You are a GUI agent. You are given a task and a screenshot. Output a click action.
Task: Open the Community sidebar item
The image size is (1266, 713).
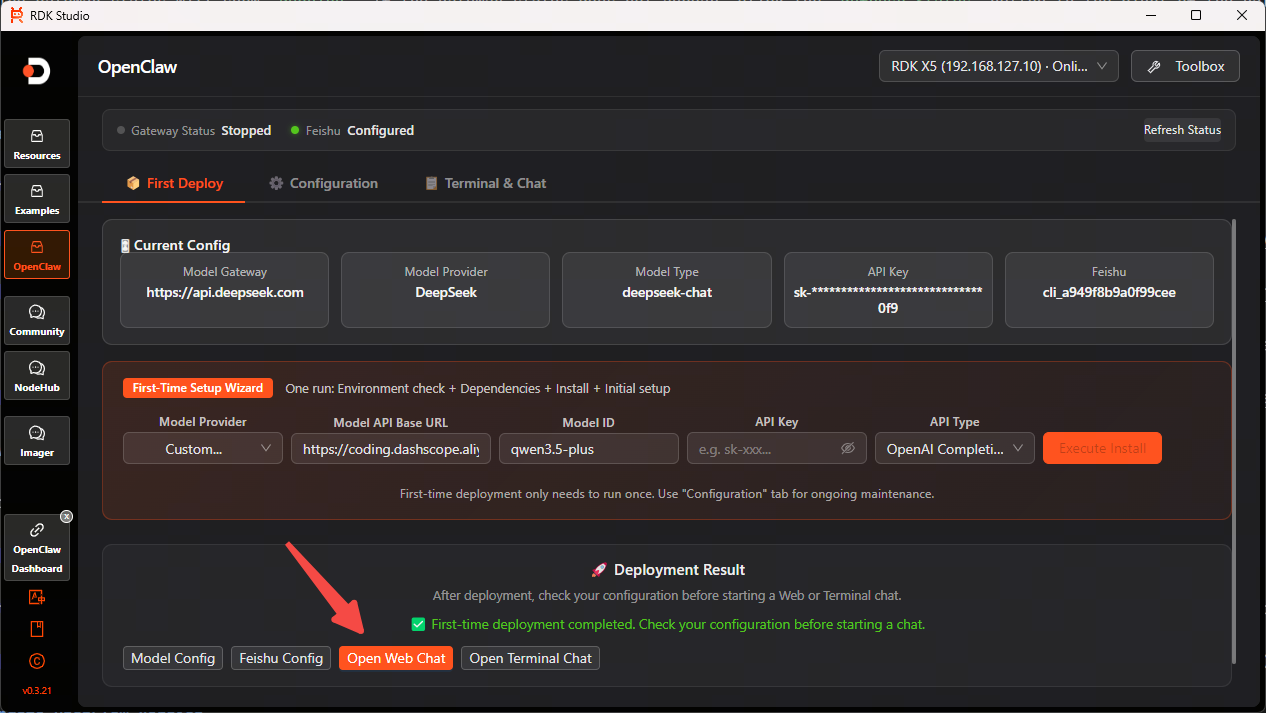[37, 320]
